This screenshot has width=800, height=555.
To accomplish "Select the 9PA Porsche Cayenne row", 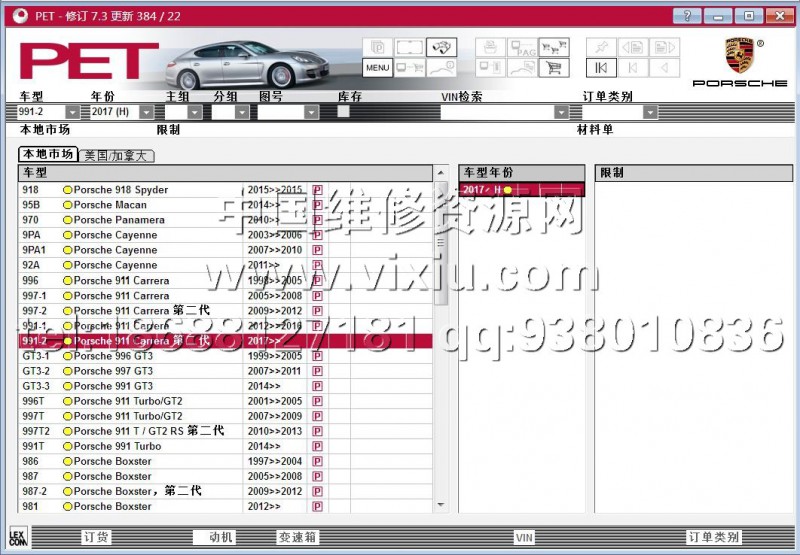I will coord(225,235).
